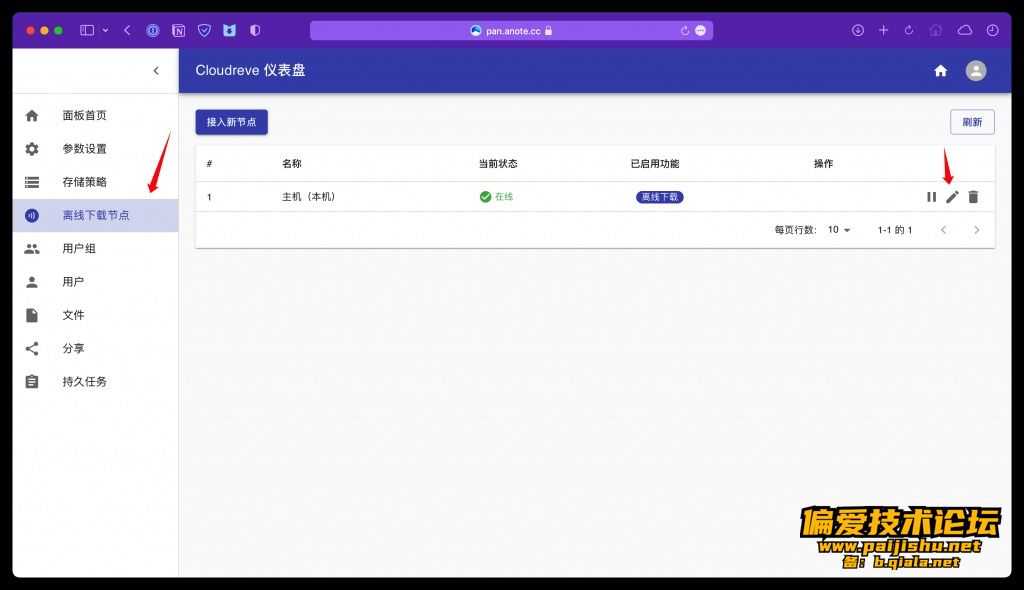Select 离线下载节点 in the sidebar

coord(95,216)
